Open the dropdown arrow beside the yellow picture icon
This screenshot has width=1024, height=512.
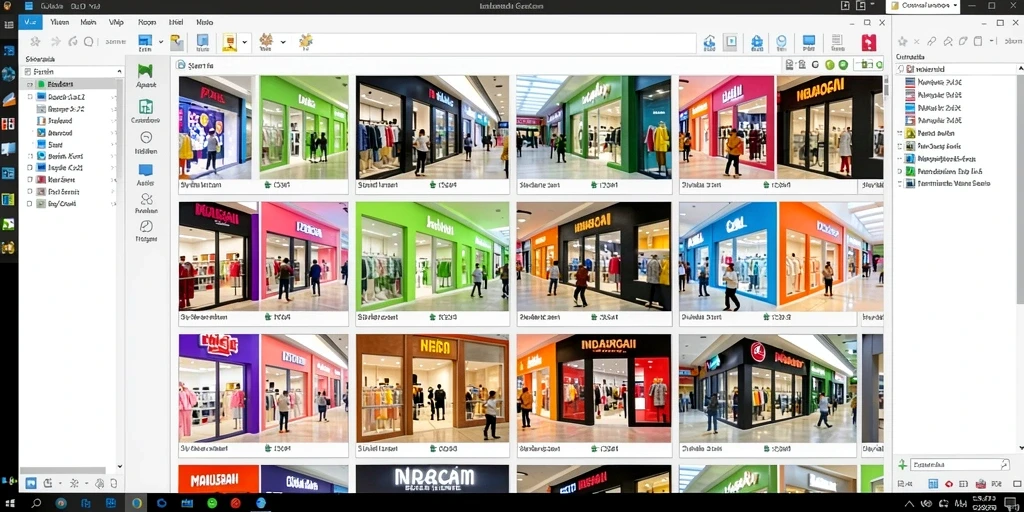point(244,42)
